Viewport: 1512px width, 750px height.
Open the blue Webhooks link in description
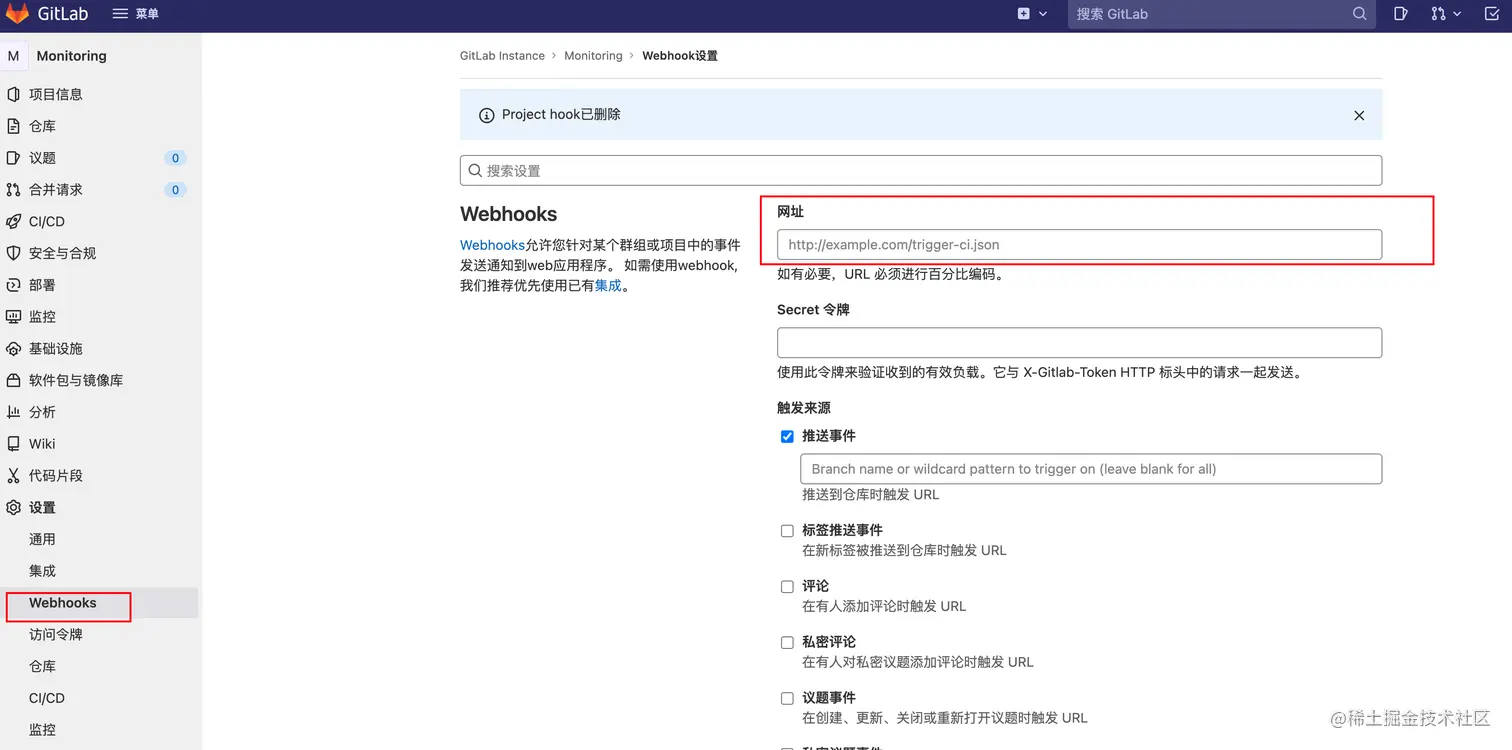coord(492,245)
